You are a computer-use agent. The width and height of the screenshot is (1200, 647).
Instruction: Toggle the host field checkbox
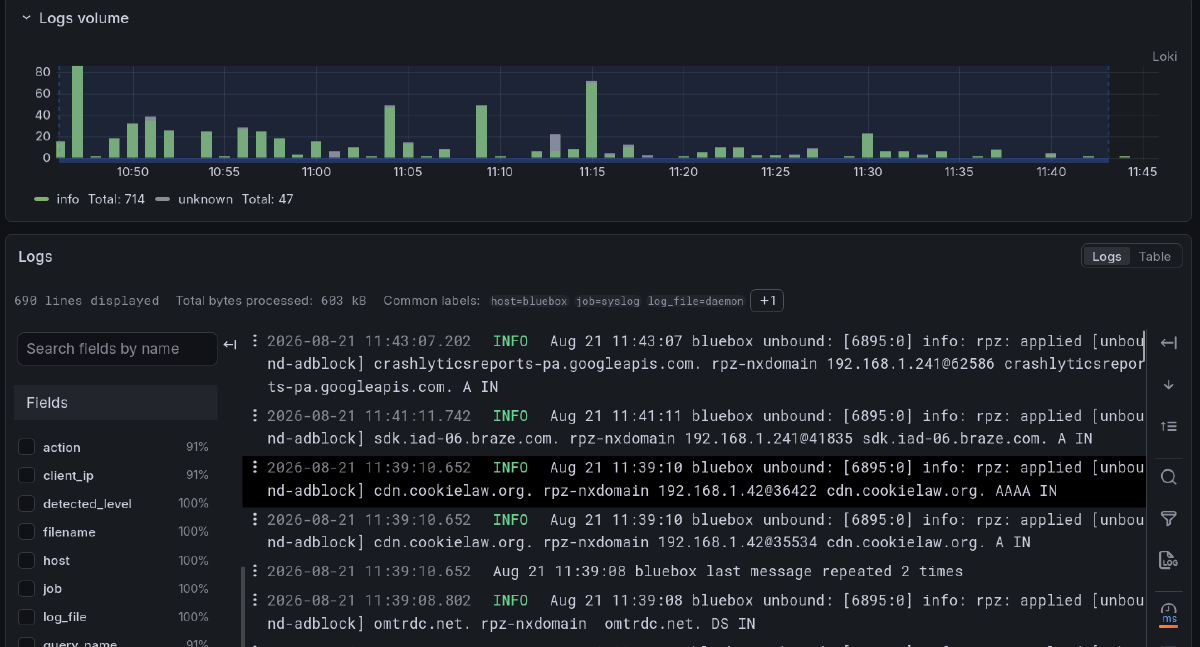coord(26,560)
